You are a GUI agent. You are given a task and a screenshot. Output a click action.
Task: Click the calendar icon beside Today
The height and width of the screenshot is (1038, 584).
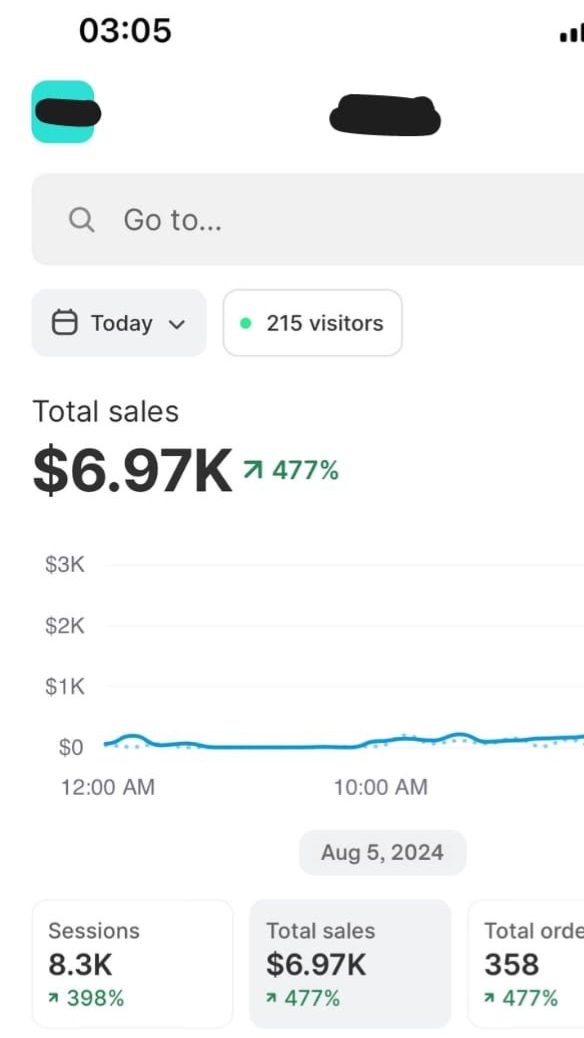[64, 323]
